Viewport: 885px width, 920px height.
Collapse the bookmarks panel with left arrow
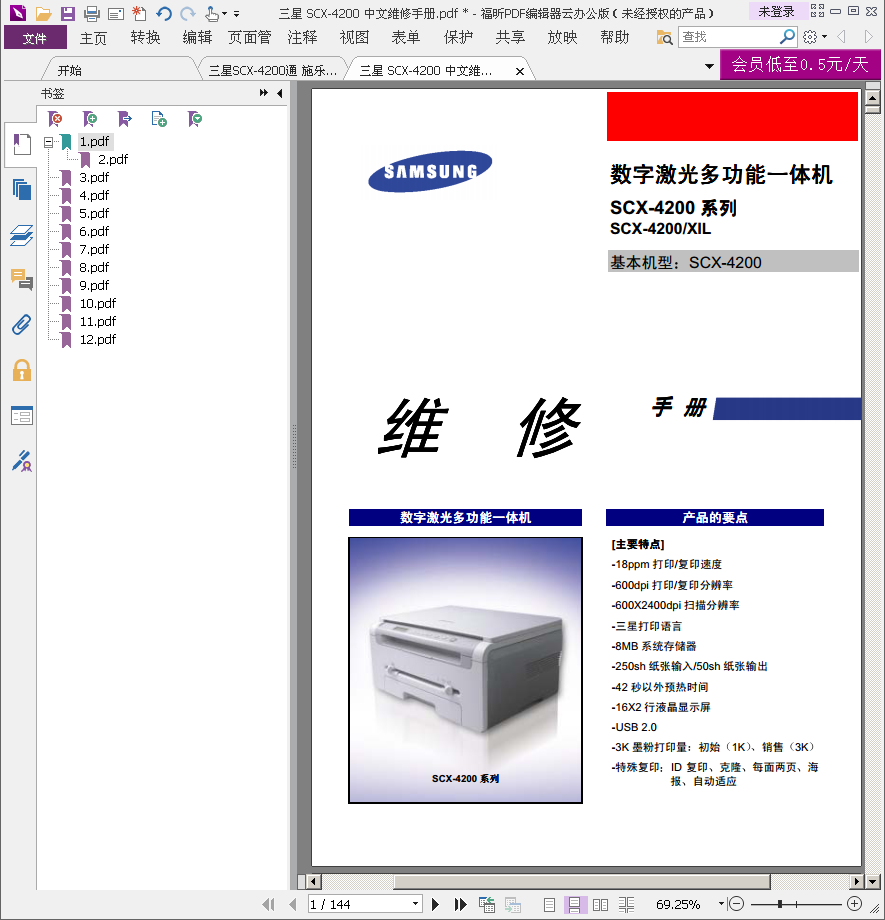(x=279, y=93)
